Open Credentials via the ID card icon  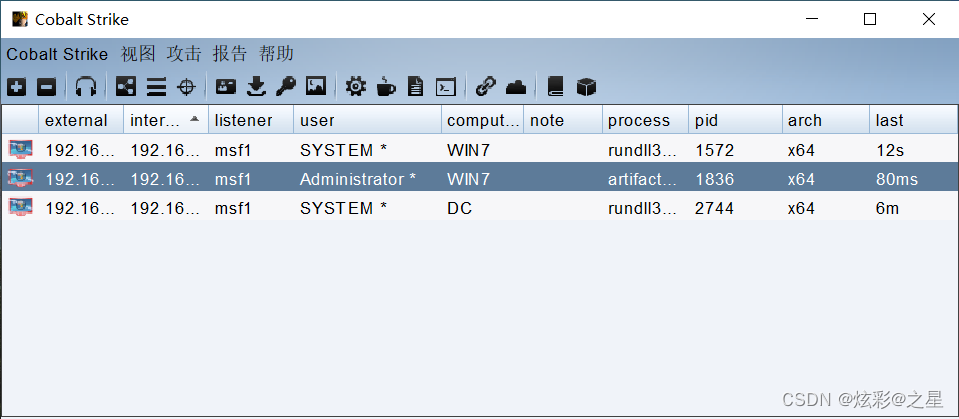pyautogui.click(x=226, y=87)
